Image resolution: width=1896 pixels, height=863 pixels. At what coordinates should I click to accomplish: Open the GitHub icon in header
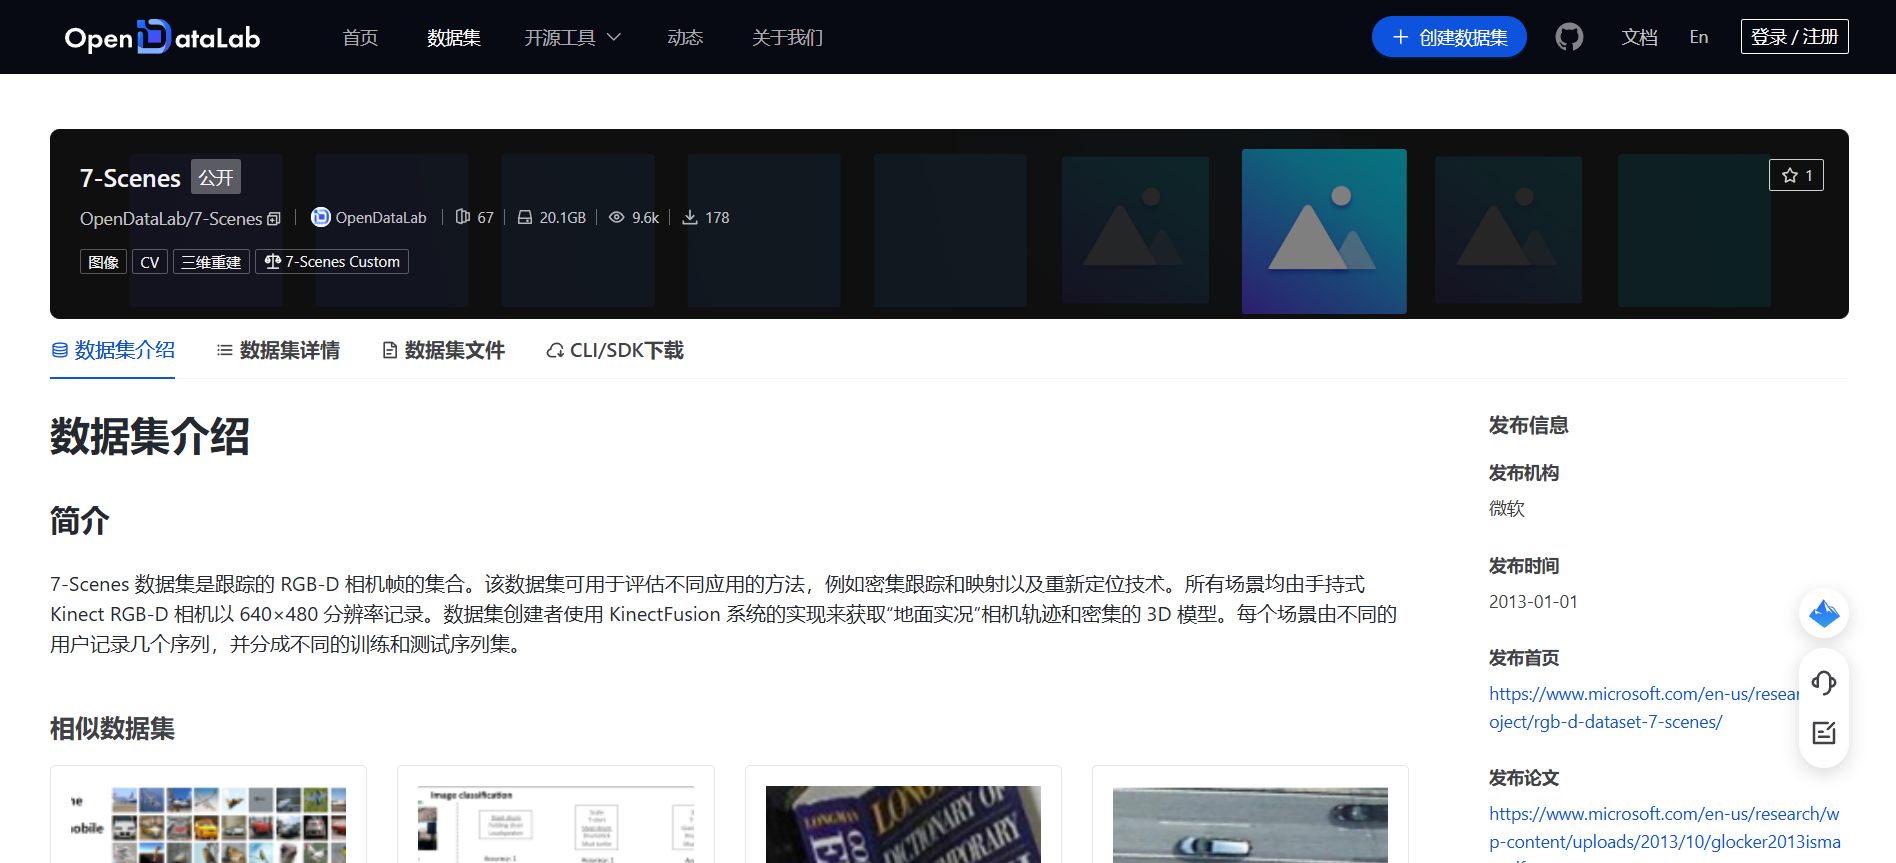tap(1569, 37)
